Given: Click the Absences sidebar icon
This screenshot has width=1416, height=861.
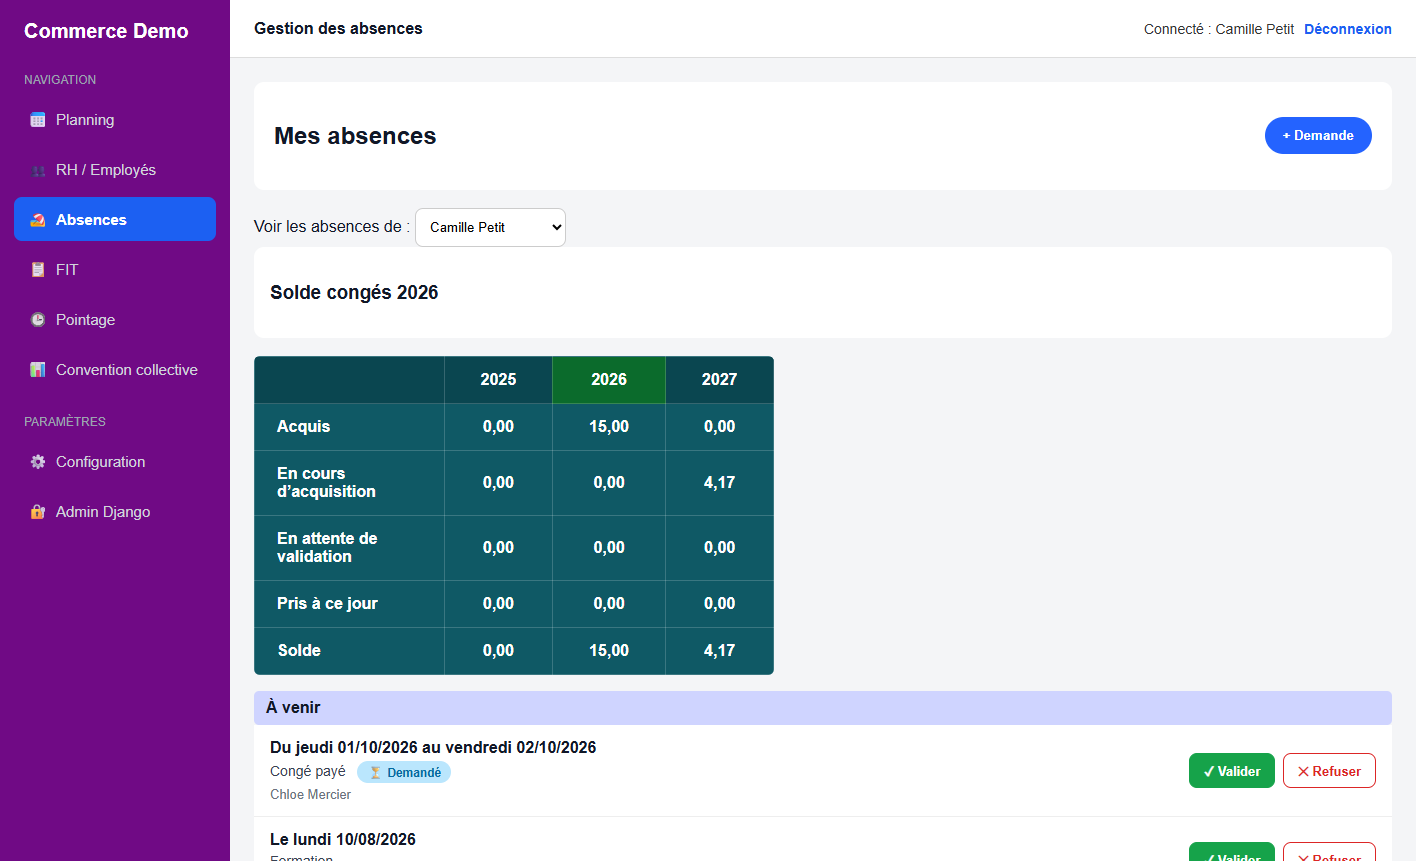Looking at the screenshot, I should point(38,220).
